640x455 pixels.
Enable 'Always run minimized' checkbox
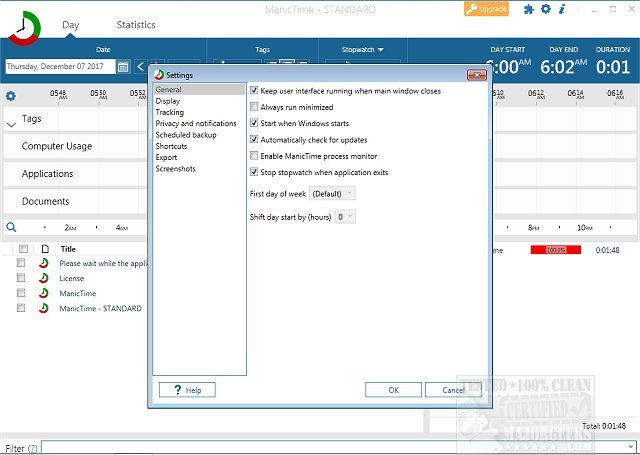pos(254,107)
